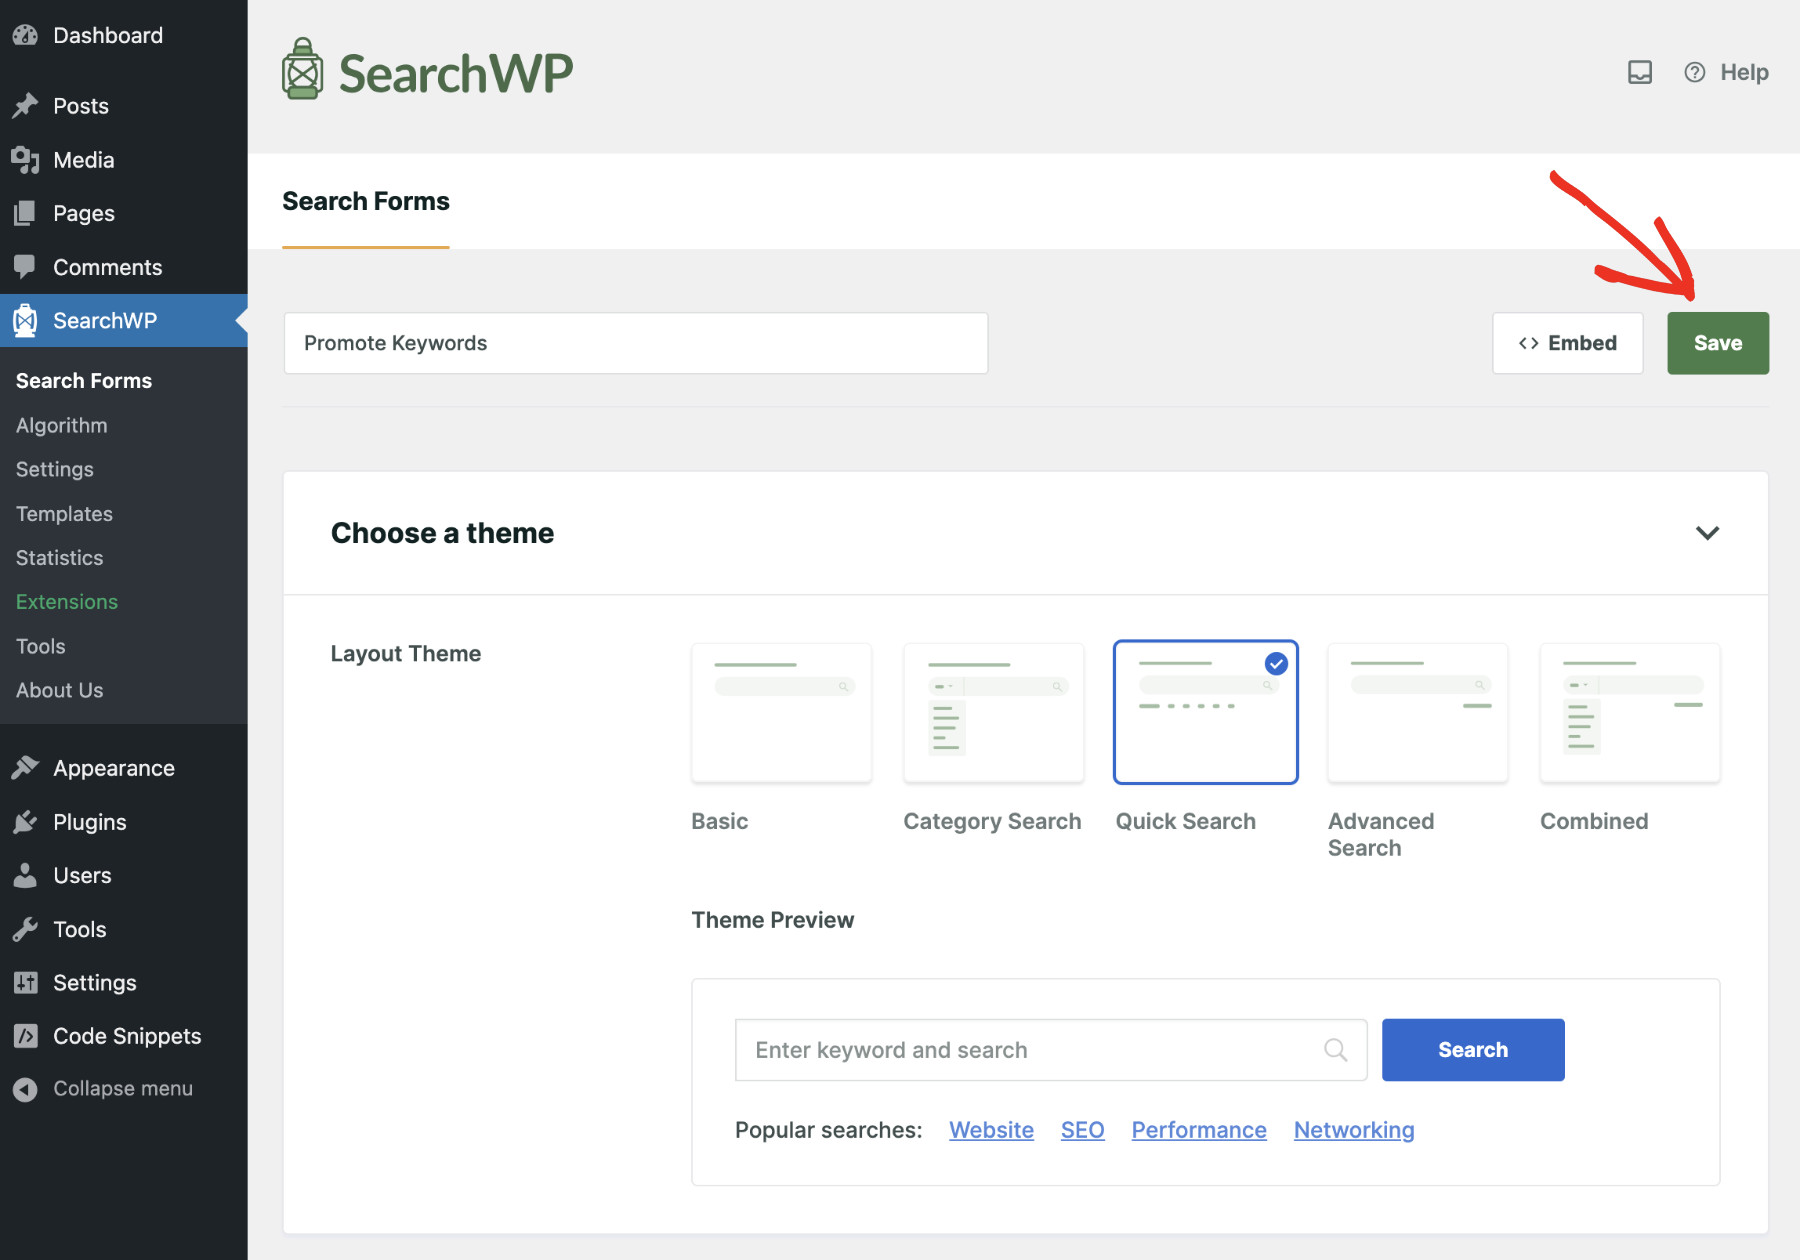The width and height of the screenshot is (1800, 1260).
Task: Open Tools under SearchWP submenu
Action: pyautogui.click(x=41, y=646)
